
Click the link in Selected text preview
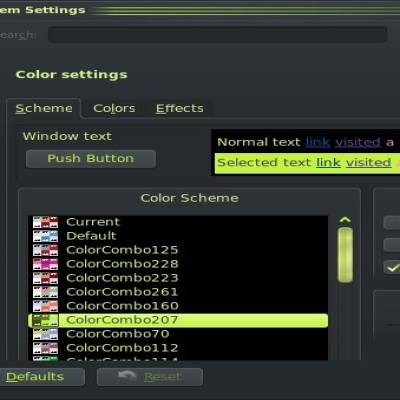click(328, 163)
